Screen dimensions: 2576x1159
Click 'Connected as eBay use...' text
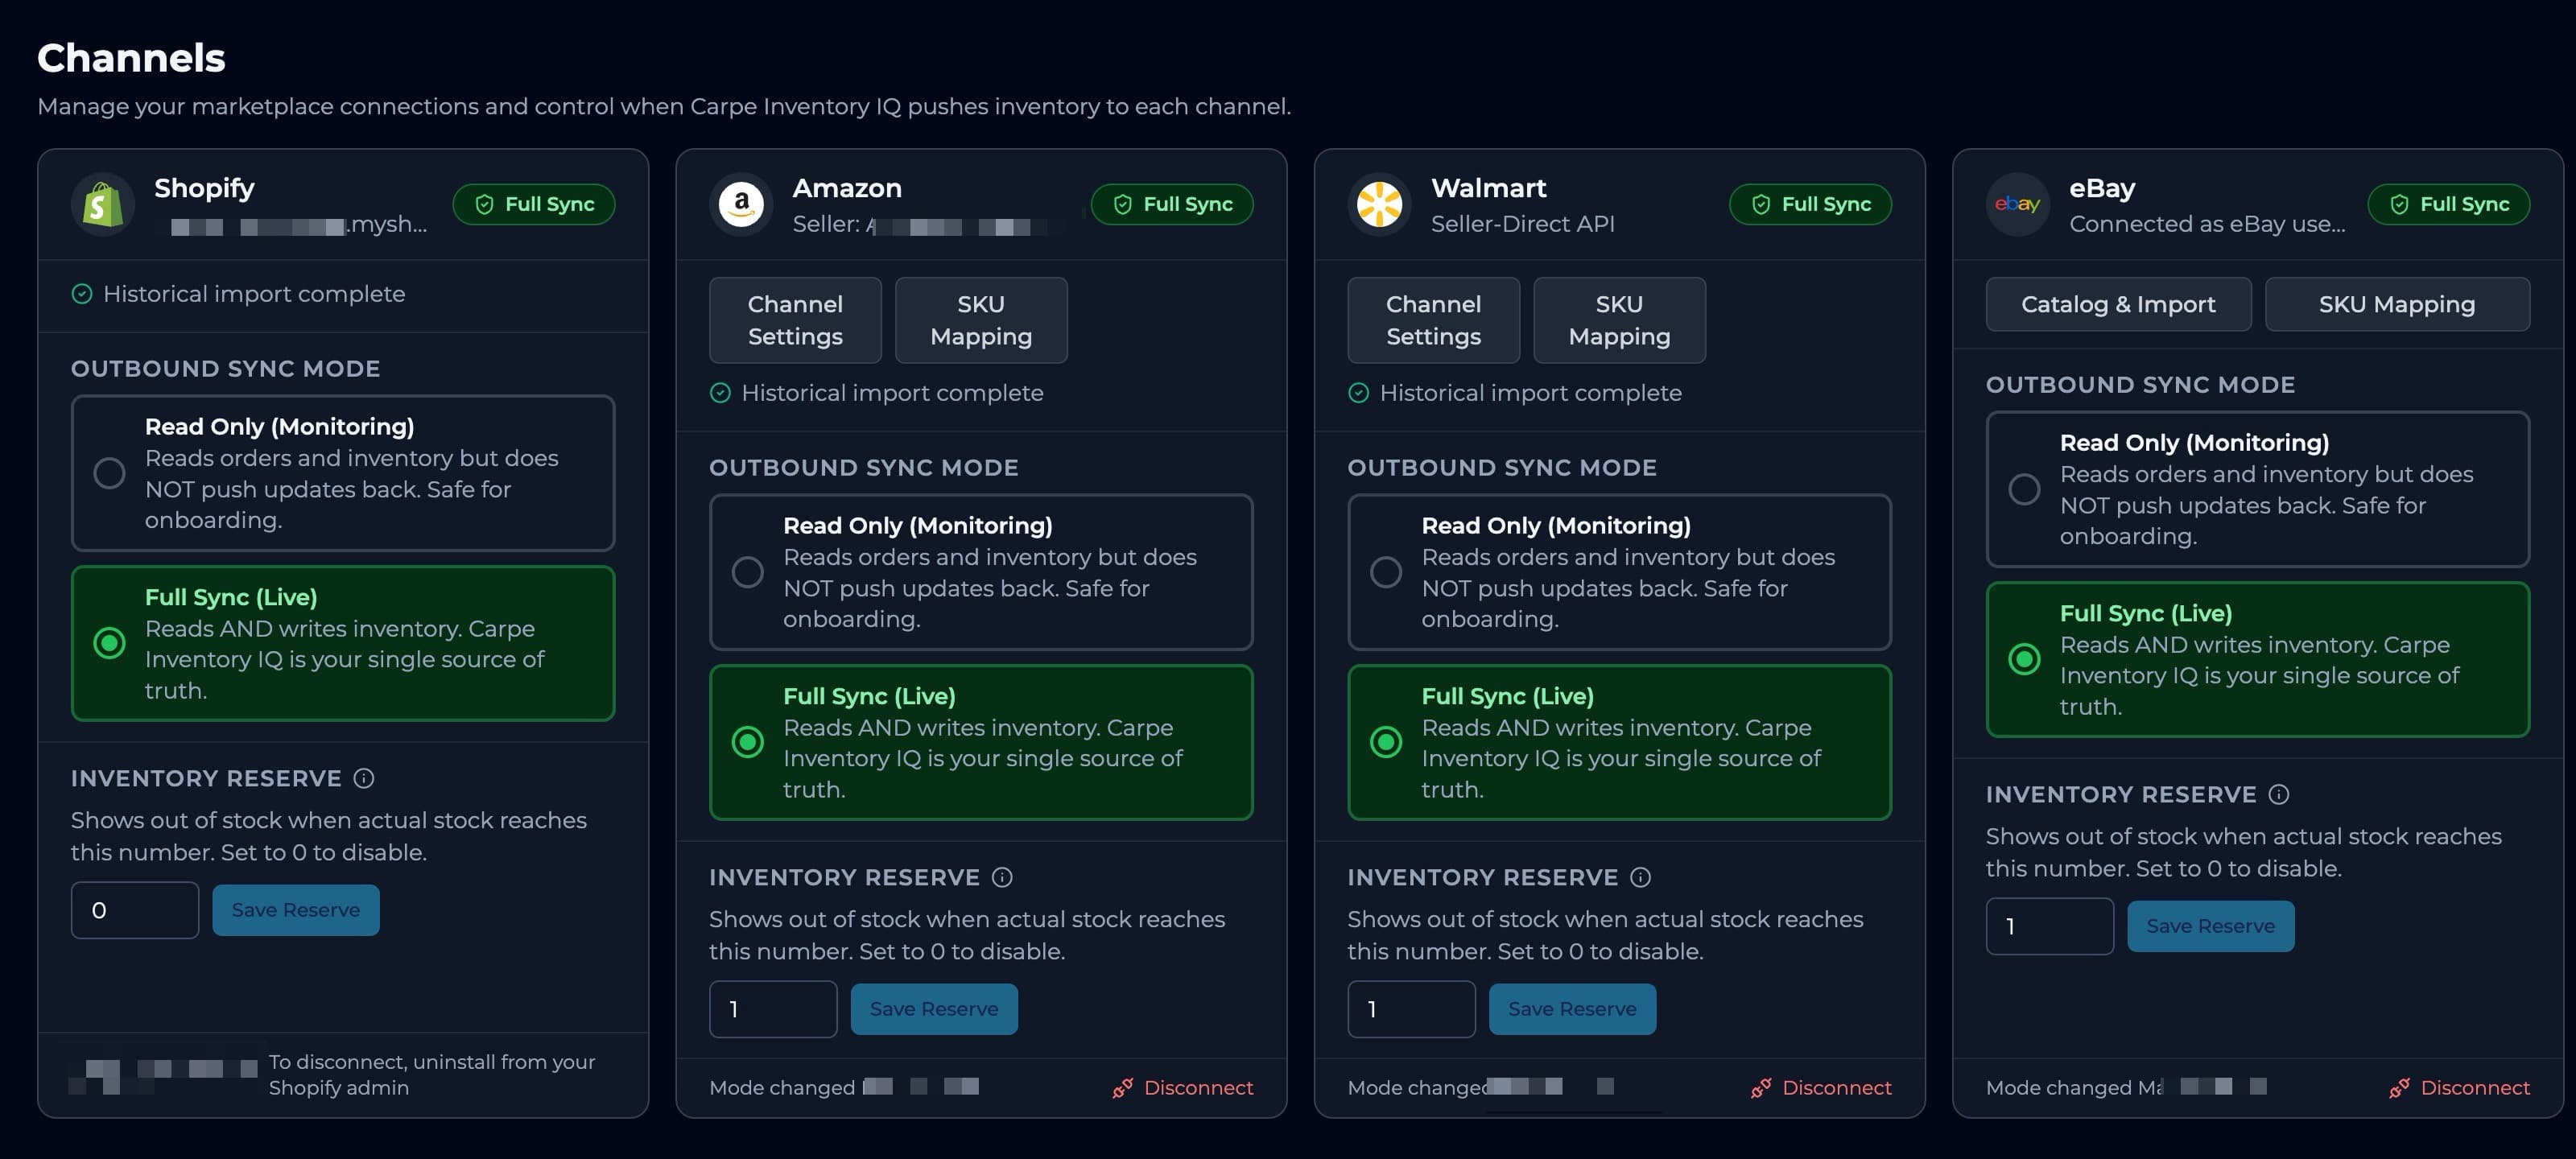2207,224
